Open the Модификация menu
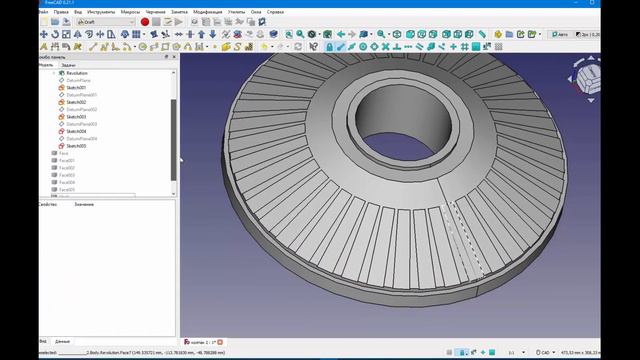Image resolution: width=640 pixels, height=360 pixels. [208, 12]
